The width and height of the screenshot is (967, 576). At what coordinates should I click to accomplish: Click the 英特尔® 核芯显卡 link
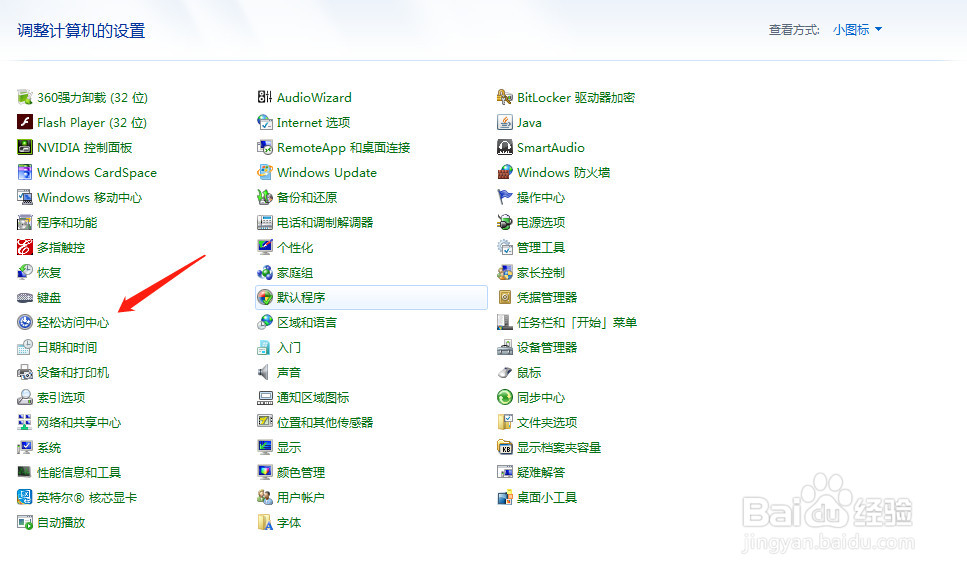(x=87, y=498)
